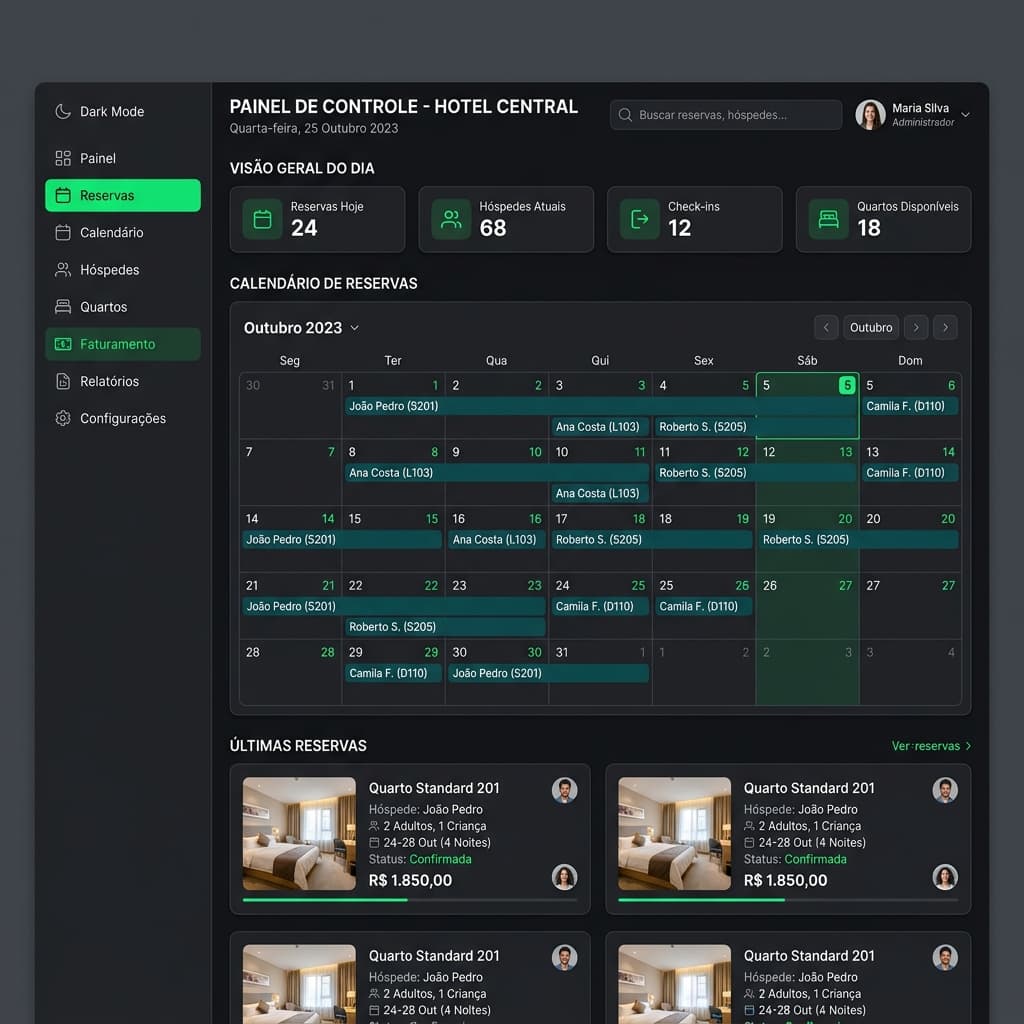
Task: Select Faturamento in the sidebar
Action: pos(123,344)
